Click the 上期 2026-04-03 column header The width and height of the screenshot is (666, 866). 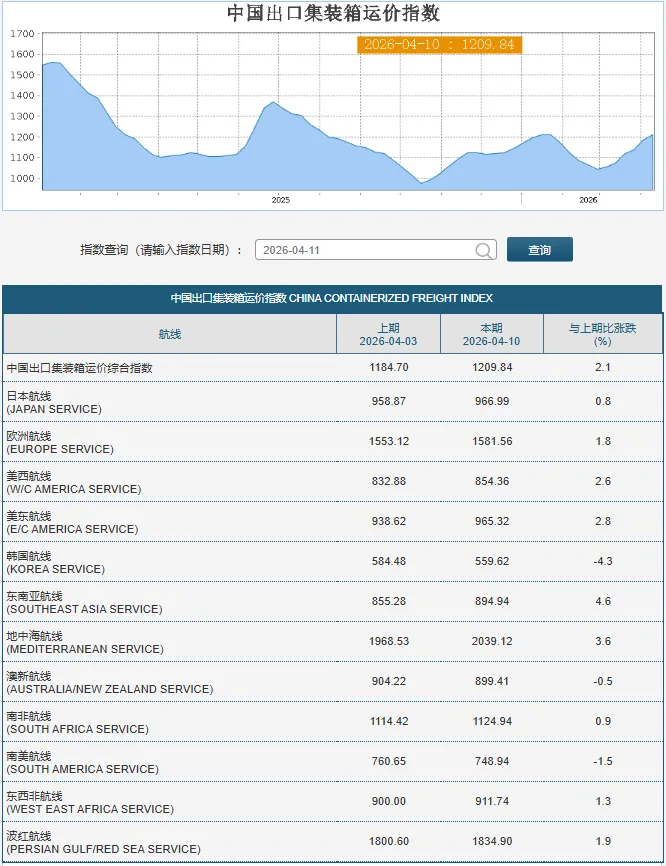tap(388, 334)
